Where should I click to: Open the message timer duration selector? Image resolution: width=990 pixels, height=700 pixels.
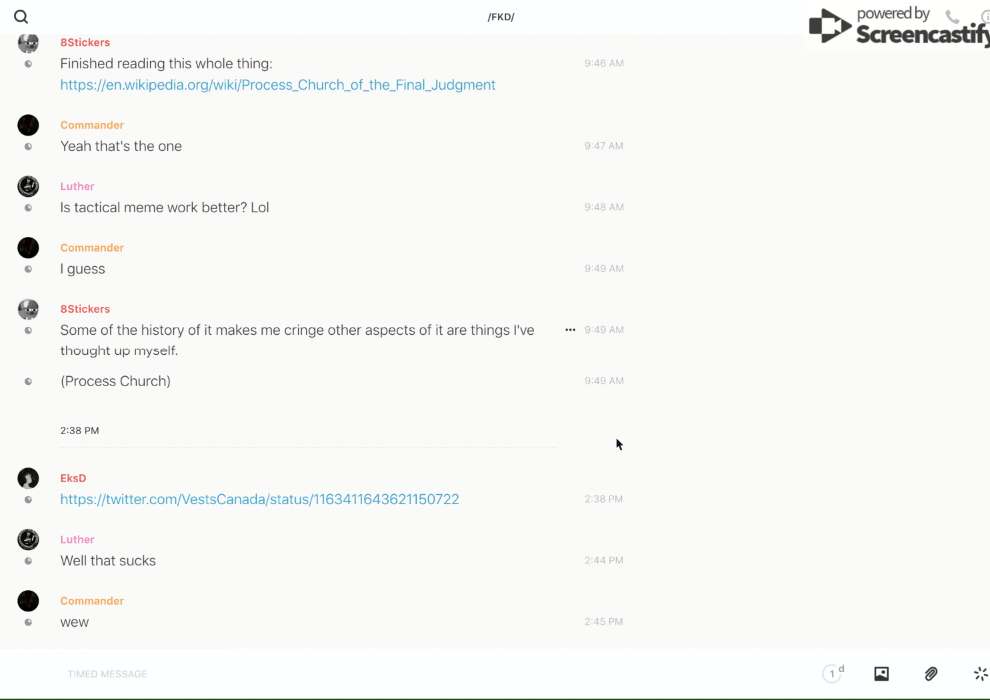(833, 674)
